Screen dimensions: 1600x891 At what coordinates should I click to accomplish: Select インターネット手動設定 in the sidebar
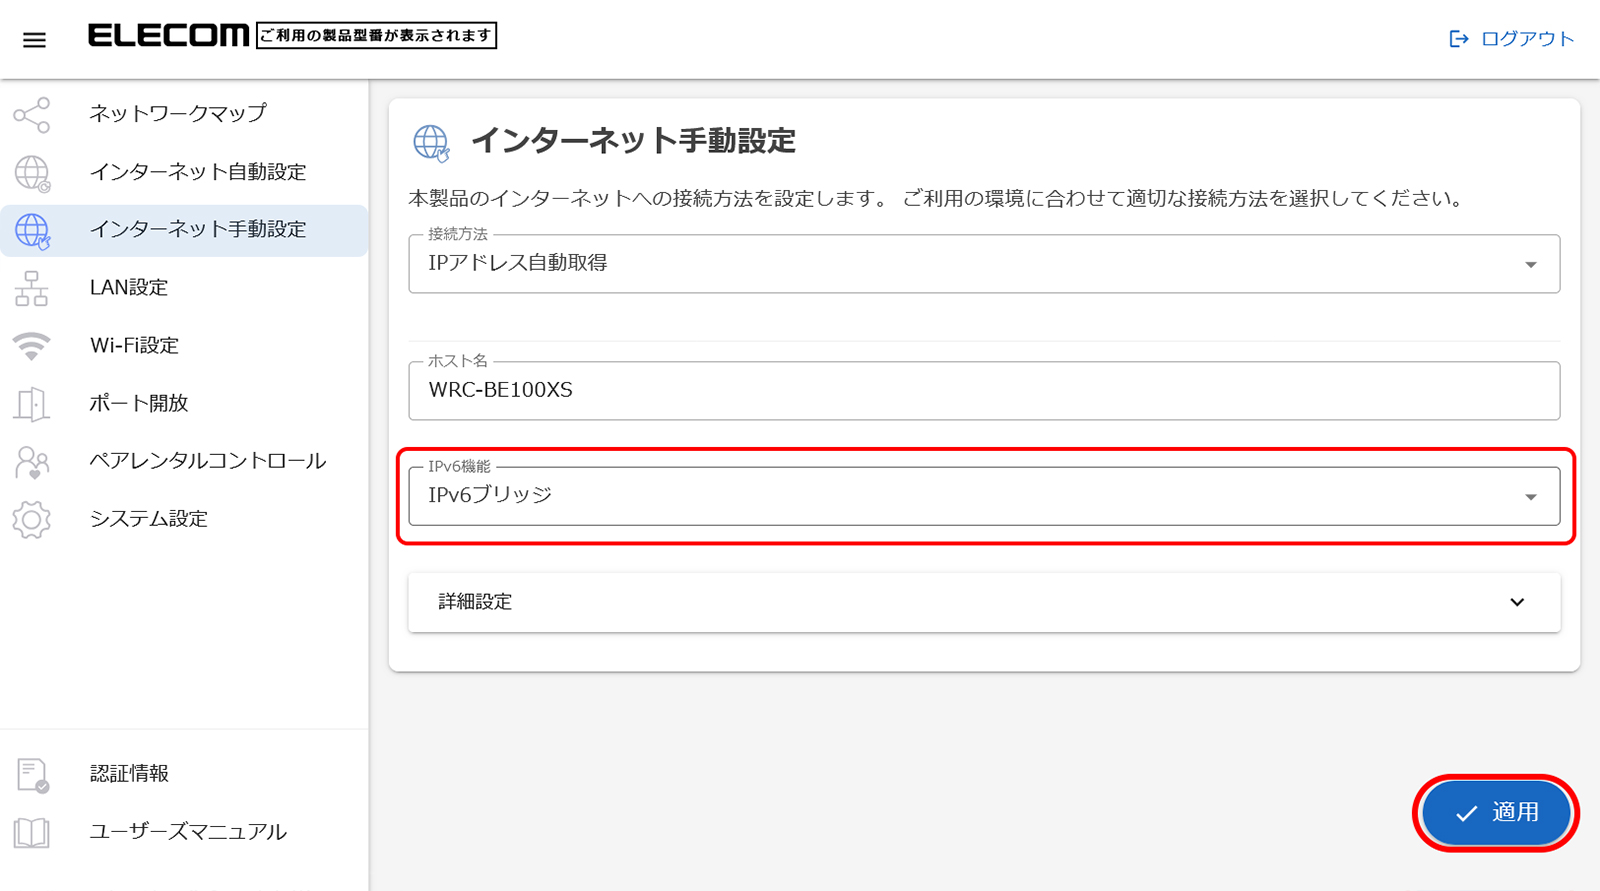[198, 230]
